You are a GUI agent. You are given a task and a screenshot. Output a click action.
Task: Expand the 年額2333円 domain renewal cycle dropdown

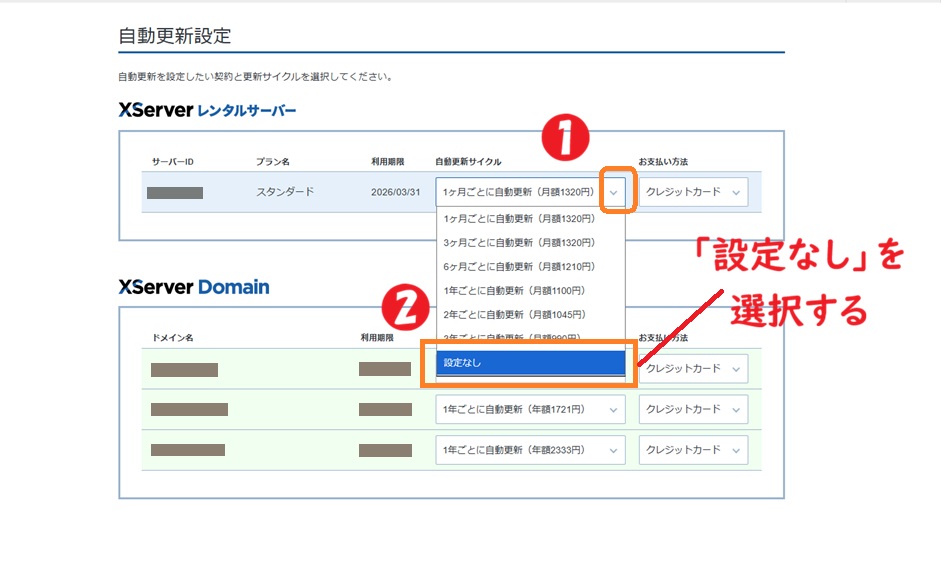(x=530, y=450)
